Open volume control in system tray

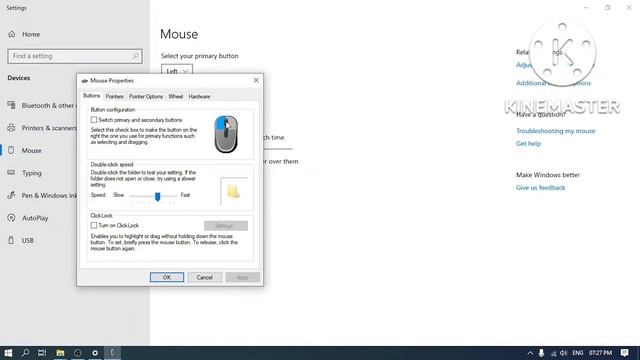coord(564,353)
